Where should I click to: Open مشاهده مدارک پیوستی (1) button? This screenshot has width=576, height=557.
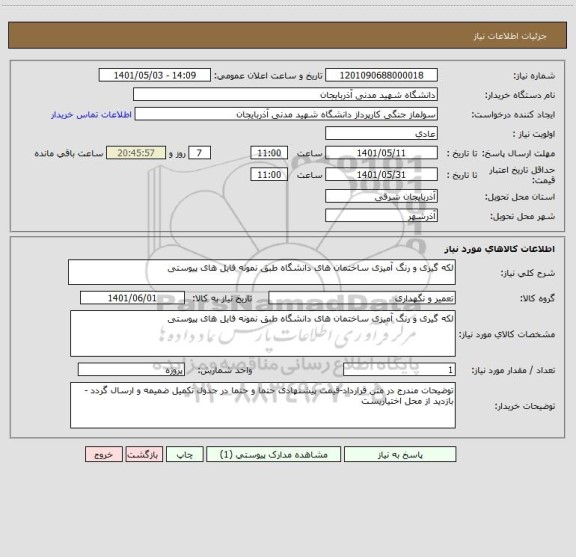point(273,454)
